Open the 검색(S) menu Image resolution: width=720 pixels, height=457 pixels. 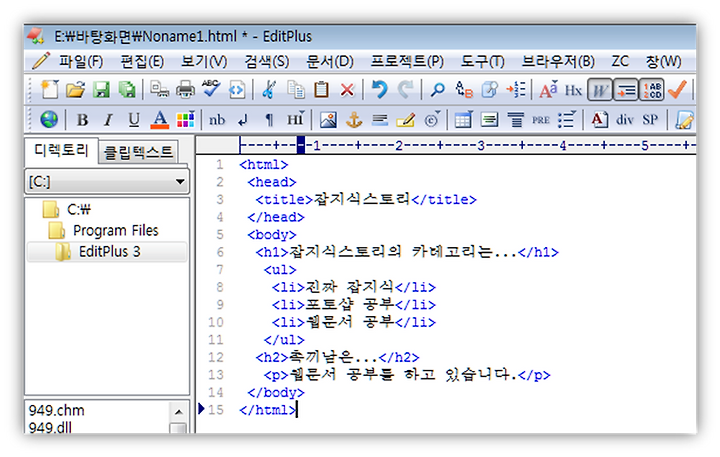(267, 61)
